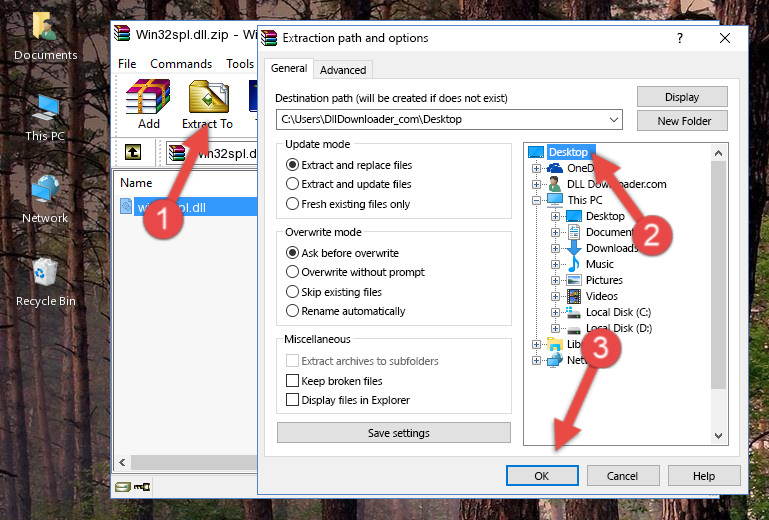Click the key icon in WinRAR status bar
769x520 pixels.
click(142, 487)
